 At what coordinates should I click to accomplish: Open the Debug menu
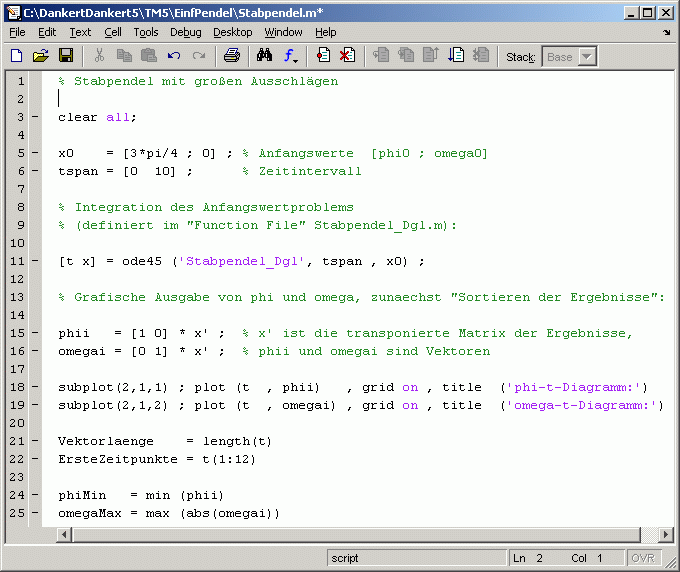(185, 32)
